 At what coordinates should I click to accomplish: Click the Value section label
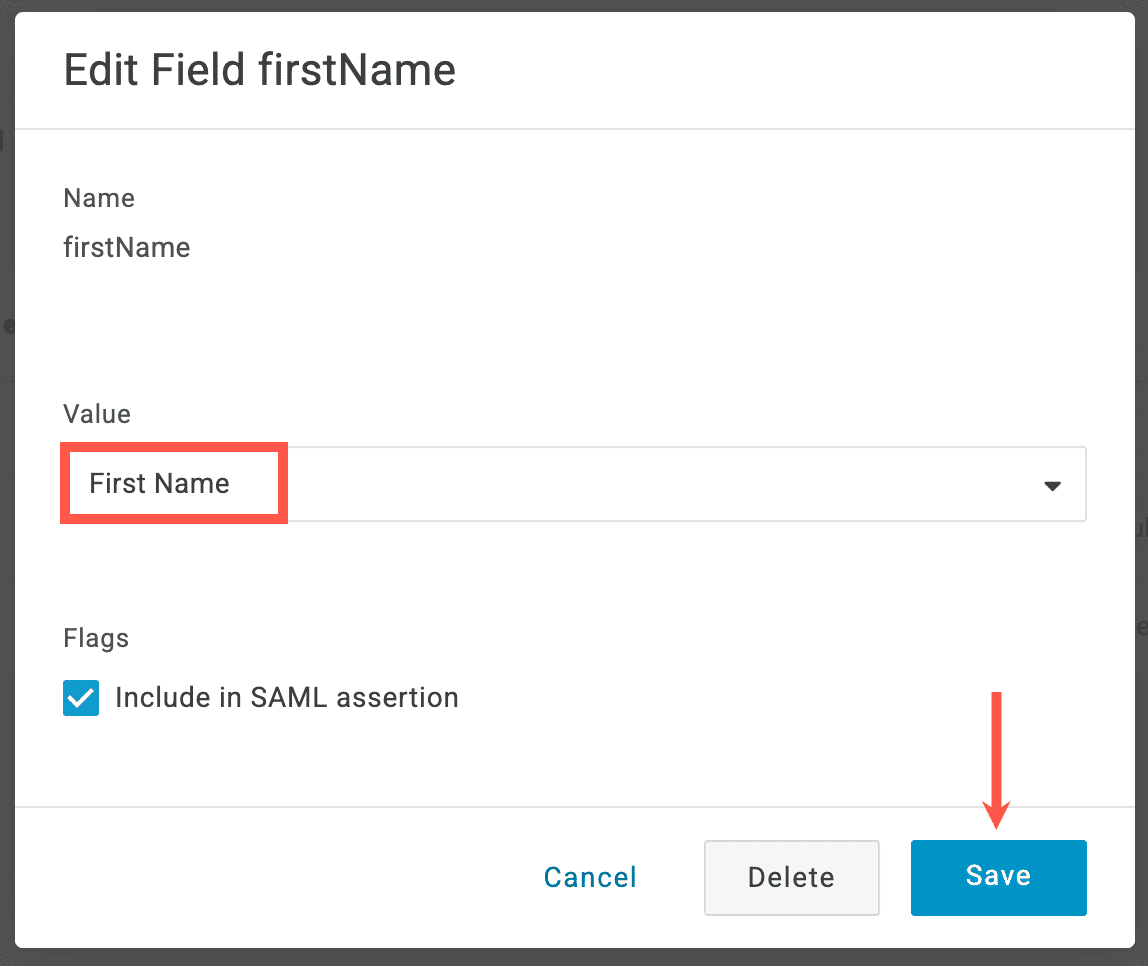point(96,414)
